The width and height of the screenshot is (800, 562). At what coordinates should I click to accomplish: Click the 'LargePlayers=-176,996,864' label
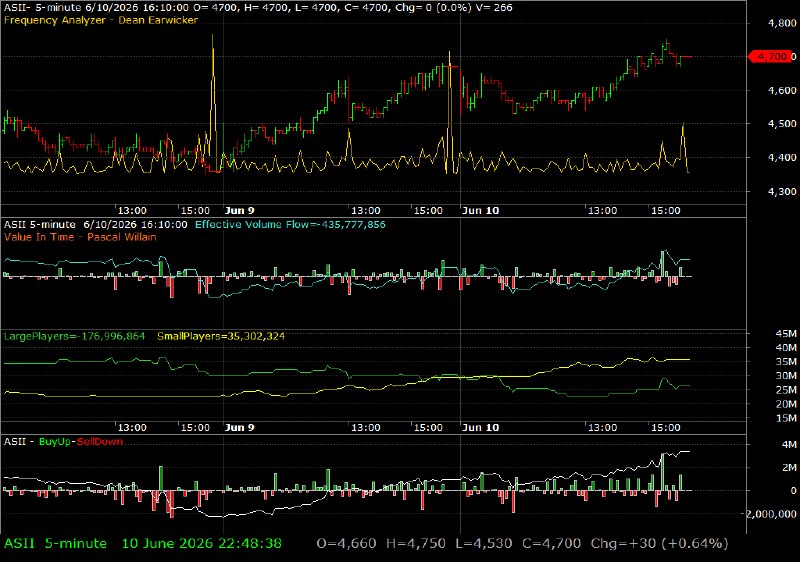74,336
